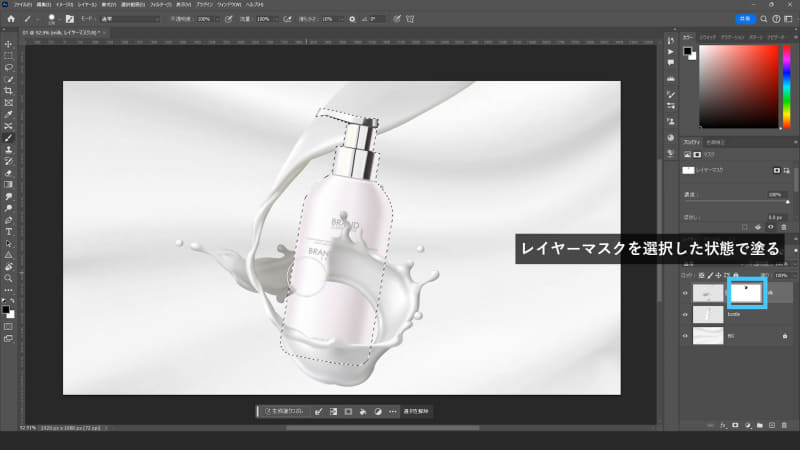Select the Dodge tool

8,208
